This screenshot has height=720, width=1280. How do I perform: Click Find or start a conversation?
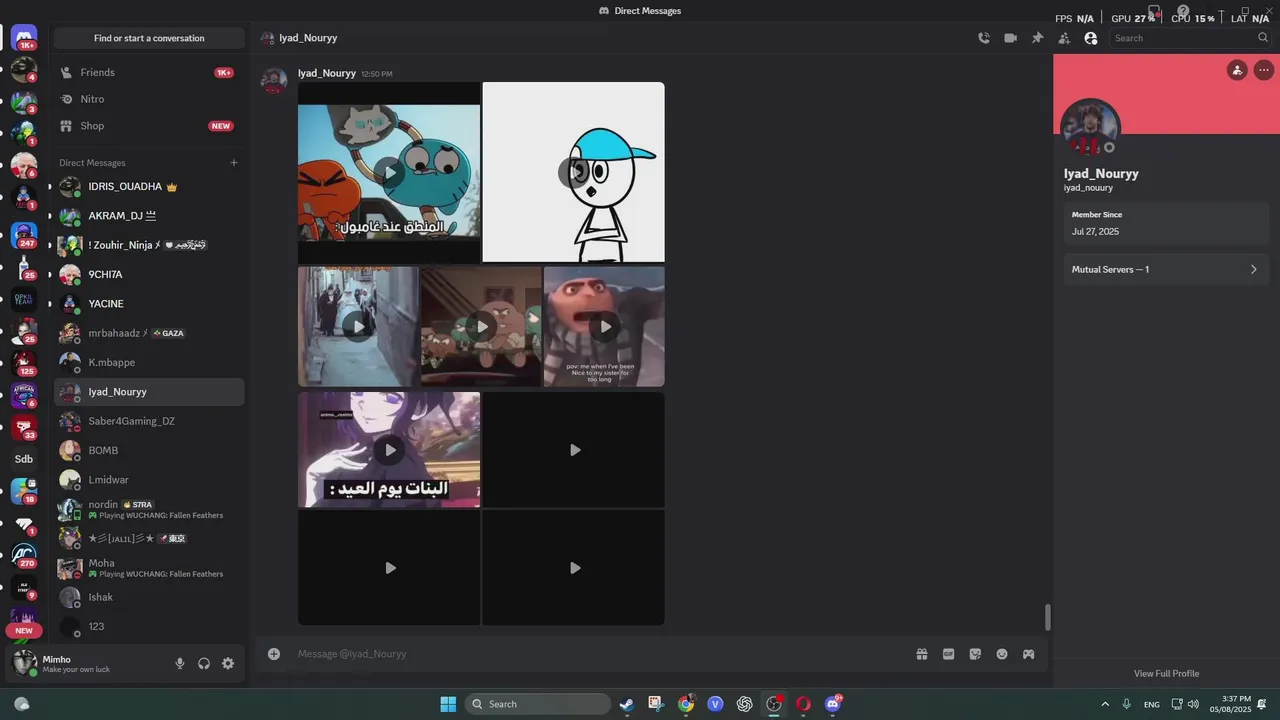coord(149,38)
